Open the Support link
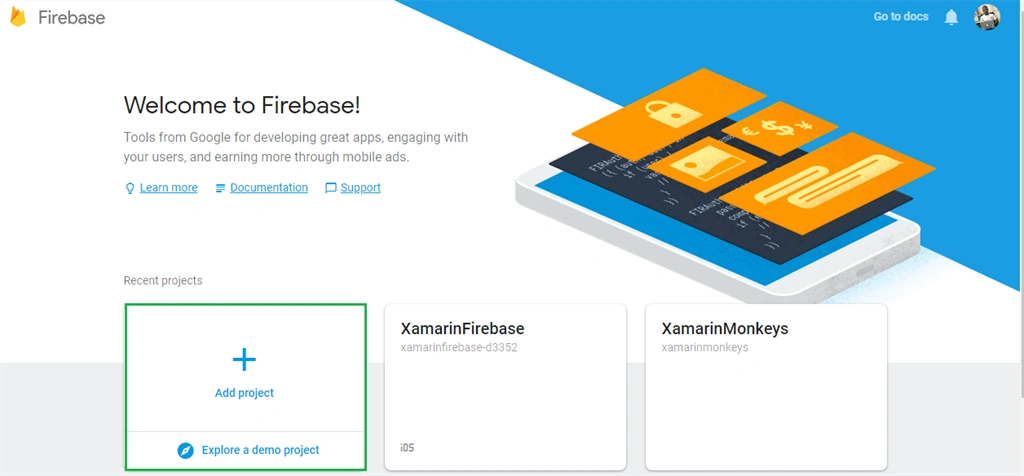1024x476 pixels. tap(360, 188)
